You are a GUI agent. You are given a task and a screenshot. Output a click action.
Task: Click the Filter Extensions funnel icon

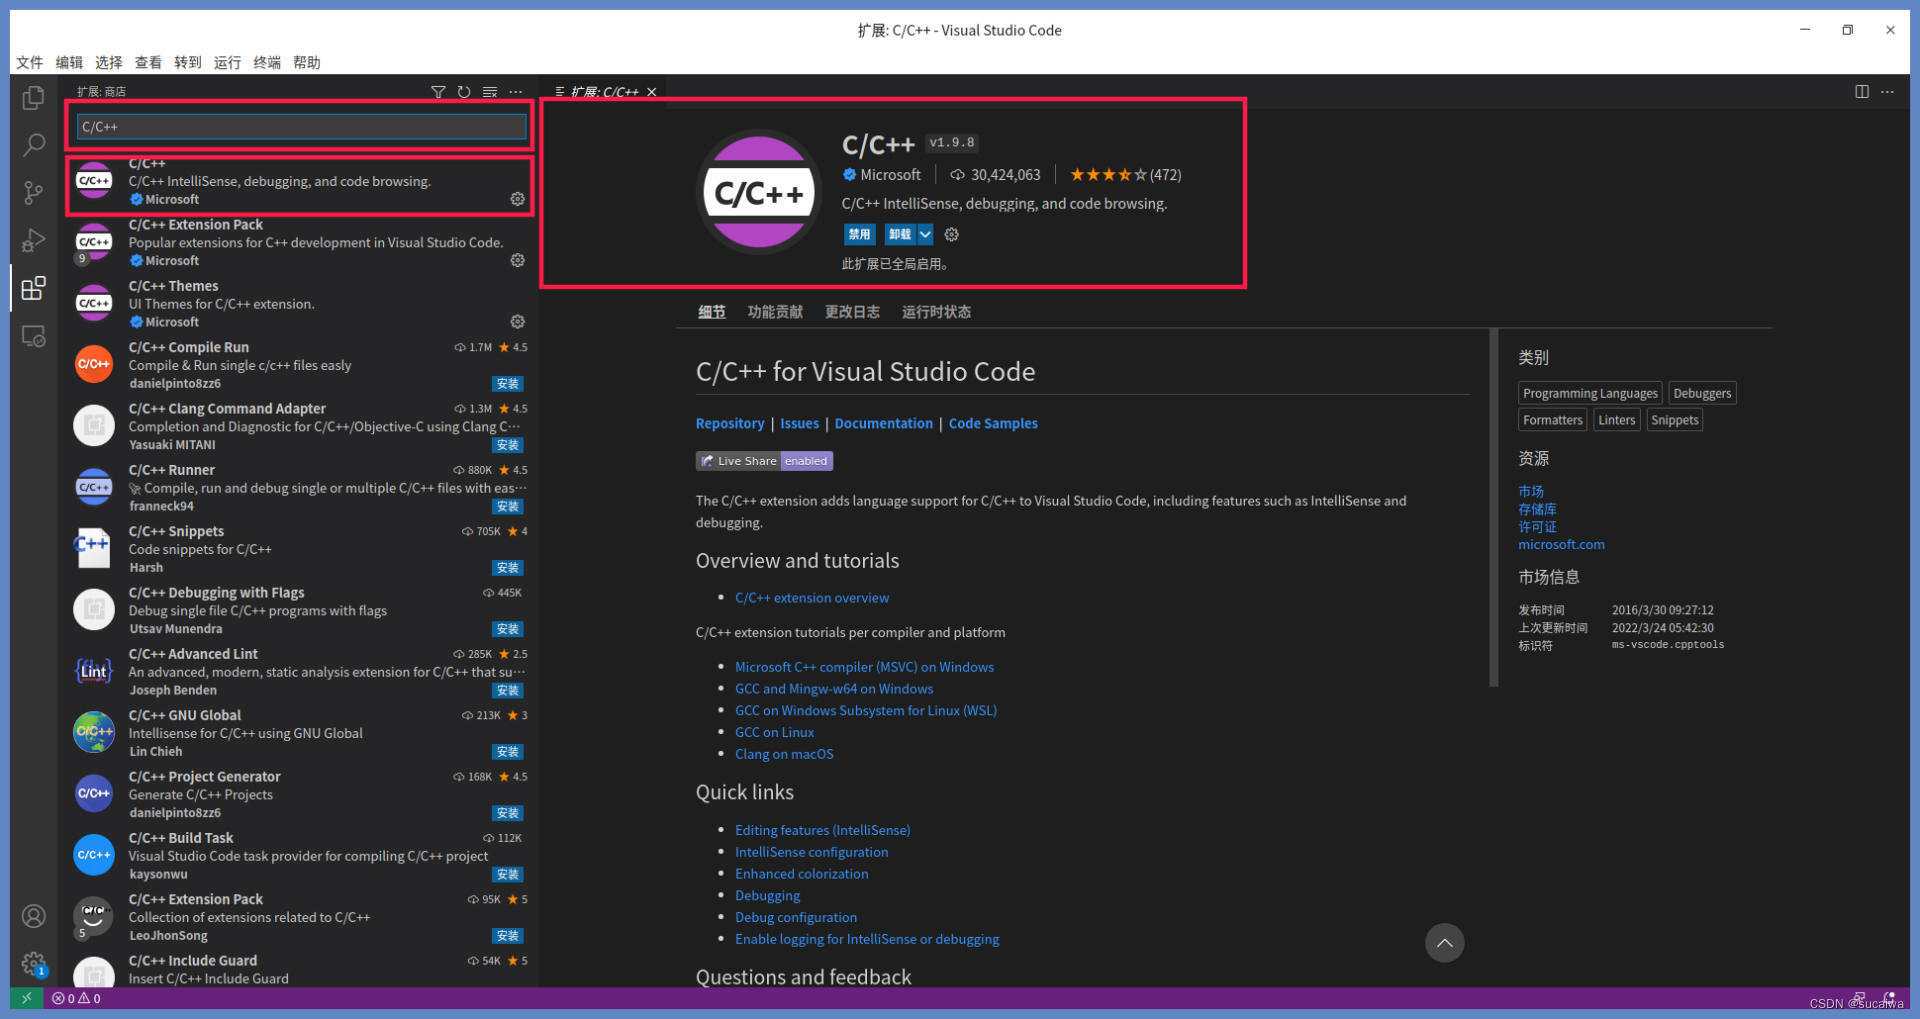(x=438, y=91)
